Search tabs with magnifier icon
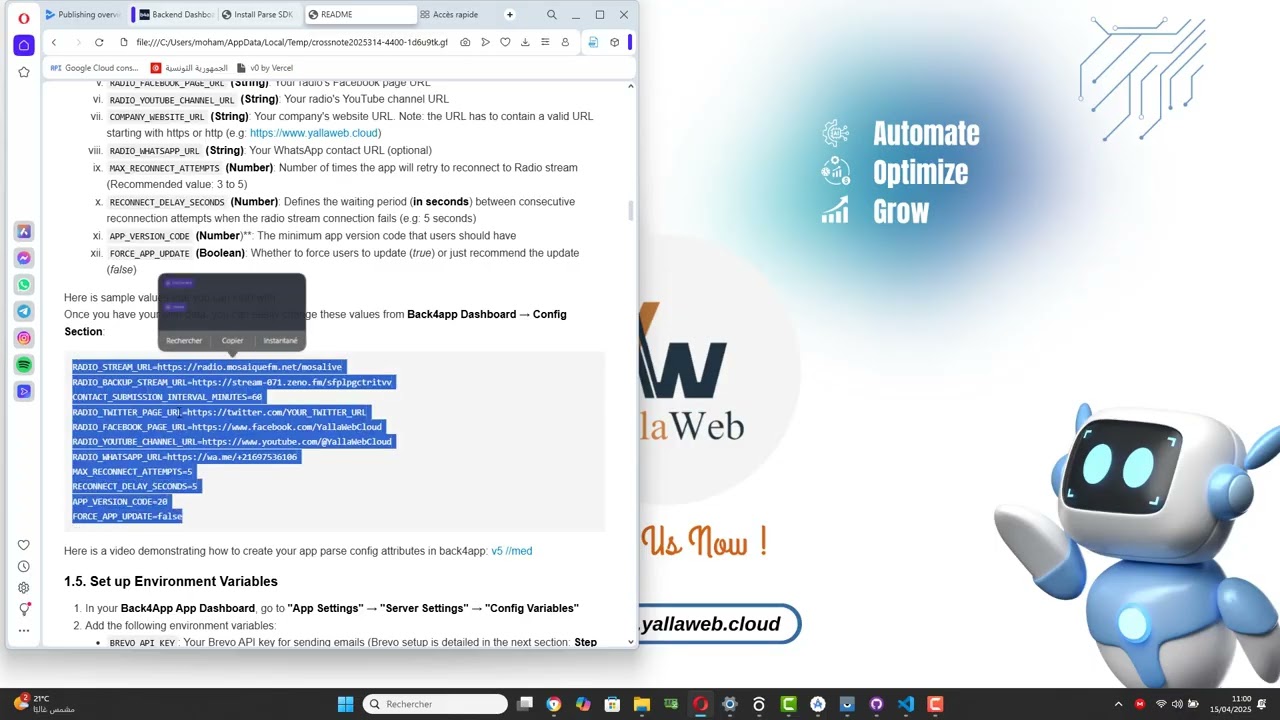The image size is (1280, 720). (x=552, y=15)
